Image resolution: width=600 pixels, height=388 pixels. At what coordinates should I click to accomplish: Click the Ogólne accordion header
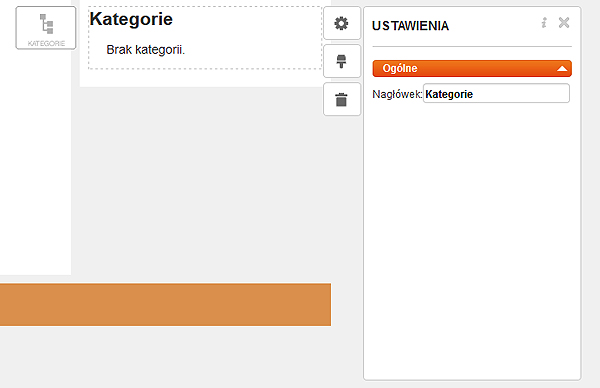472,68
